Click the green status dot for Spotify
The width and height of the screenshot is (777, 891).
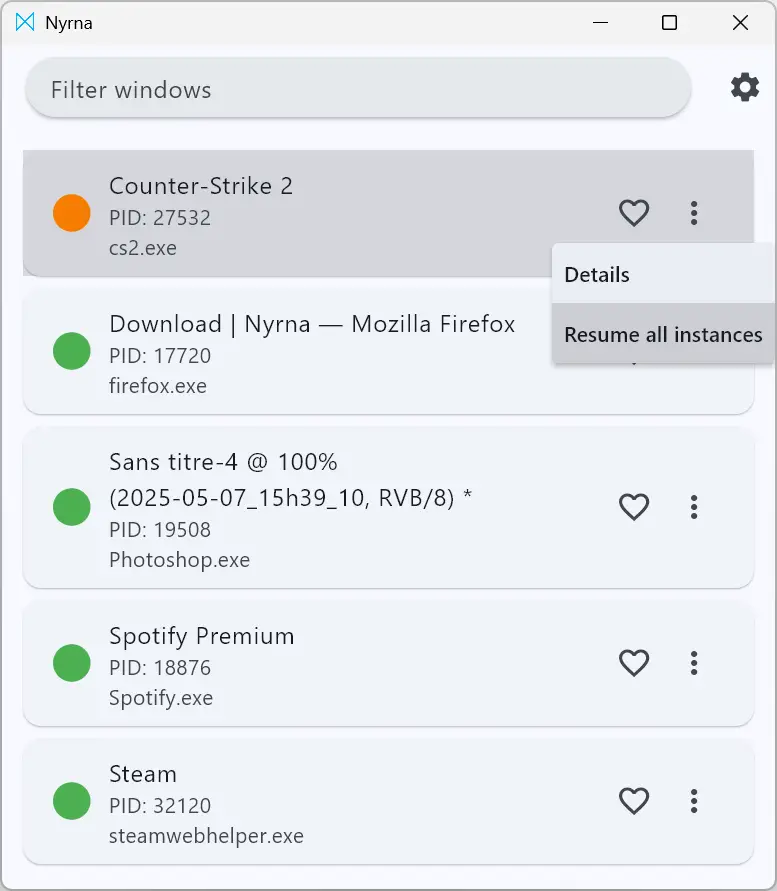pyautogui.click(x=72, y=663)
